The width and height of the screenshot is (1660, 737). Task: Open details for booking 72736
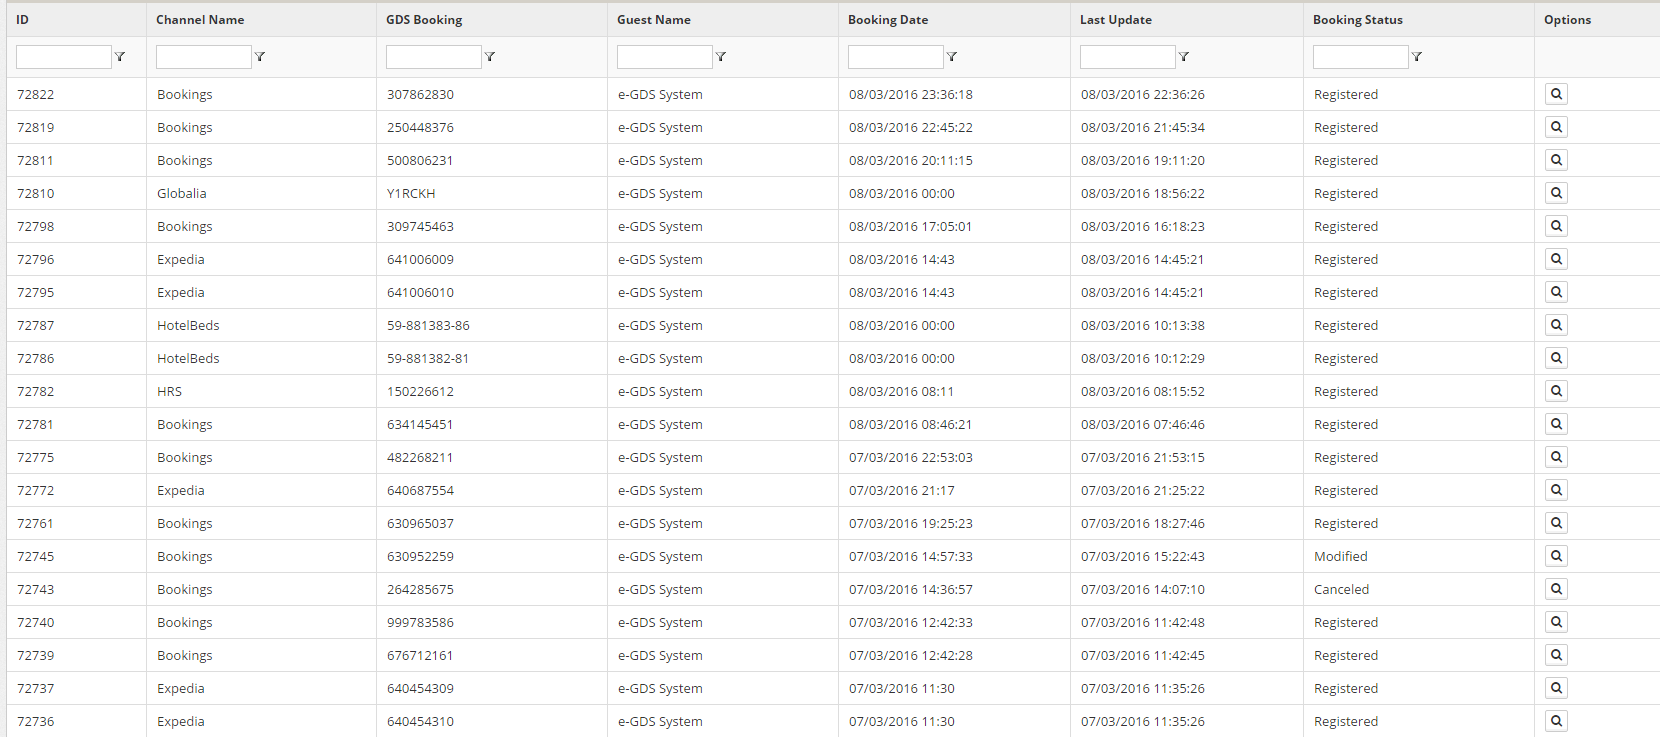tap(1556, 721)
